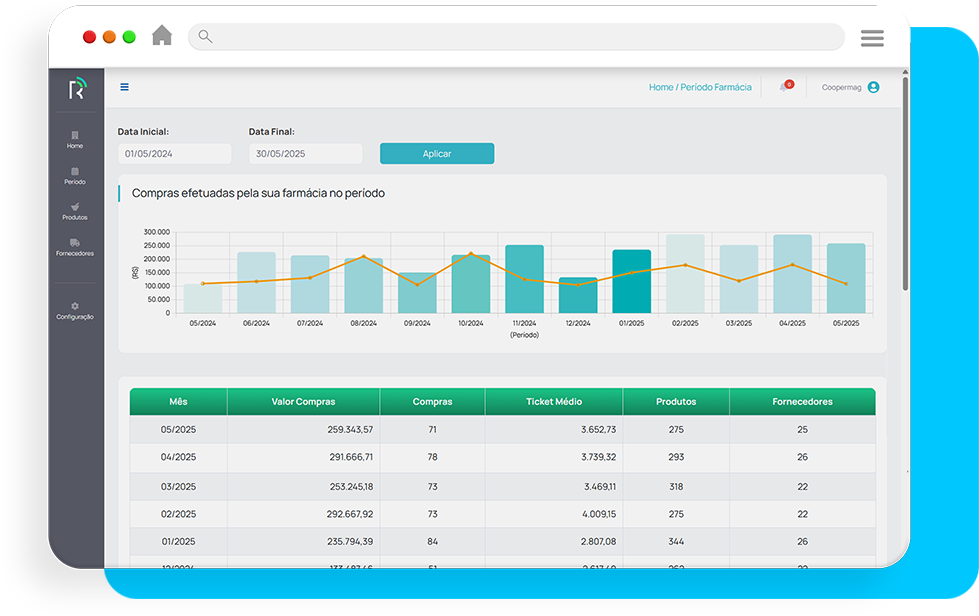979x616 pixels.
Task: Click the Data Inicial date field
Action: [174, 154]
